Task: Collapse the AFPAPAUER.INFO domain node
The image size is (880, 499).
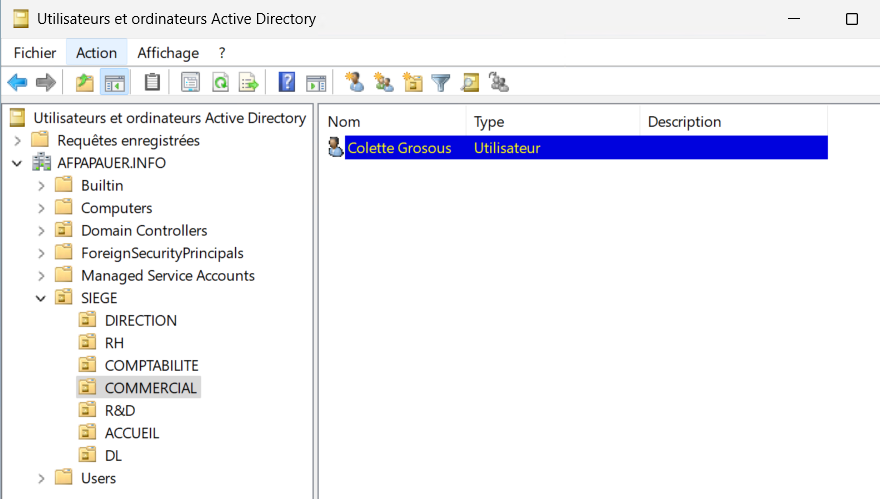Action: pos(17,163)
